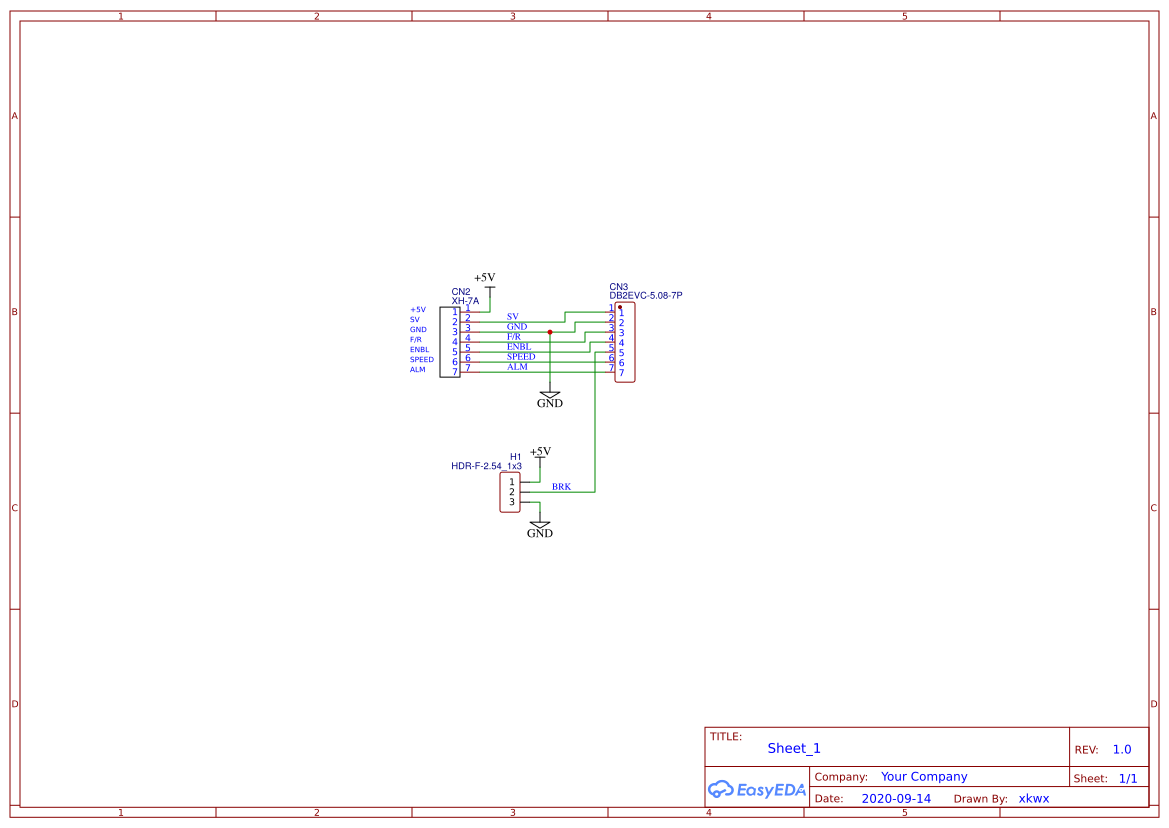Select the BRK net label near H1
The height and width of the screenshot is (828, 1169).
point(561,486)
